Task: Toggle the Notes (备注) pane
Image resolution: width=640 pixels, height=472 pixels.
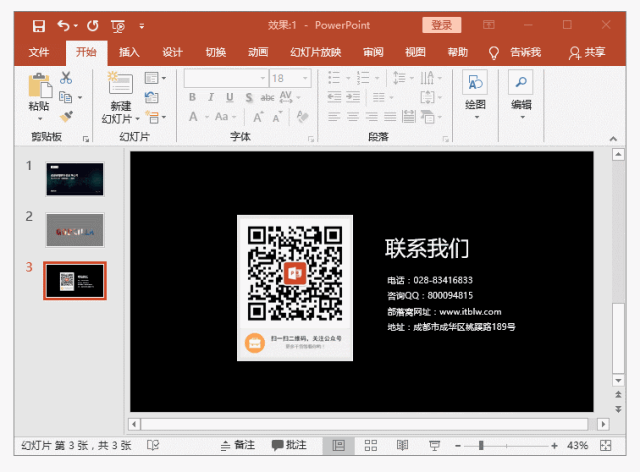Action: coord(237,445)
